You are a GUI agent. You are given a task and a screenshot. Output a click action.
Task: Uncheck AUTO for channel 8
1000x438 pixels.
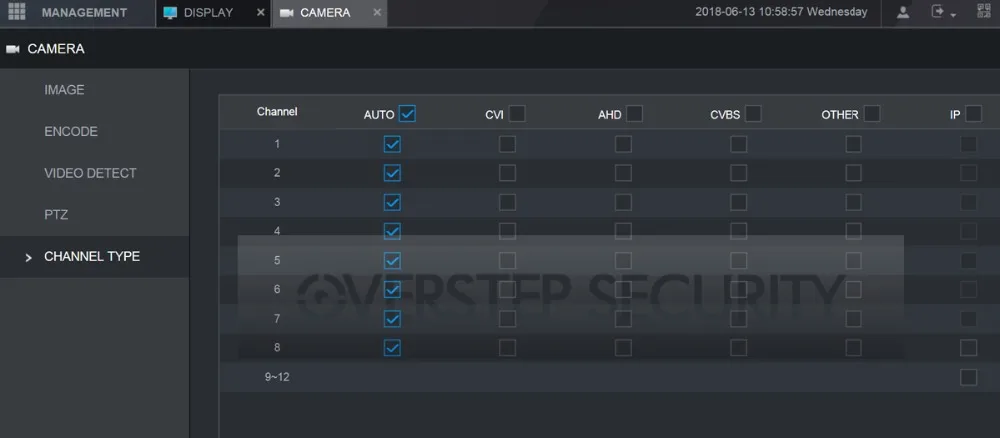(x=392, y=347)
